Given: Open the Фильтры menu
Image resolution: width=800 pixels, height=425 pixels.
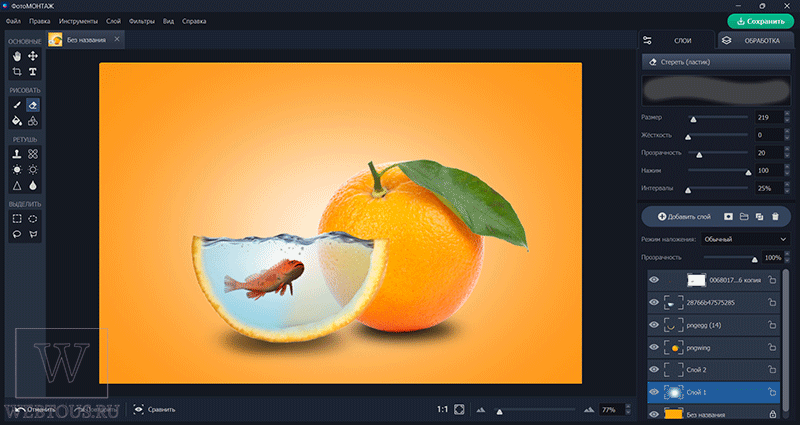Looking at the screenshot, I should tap(142, 21).
